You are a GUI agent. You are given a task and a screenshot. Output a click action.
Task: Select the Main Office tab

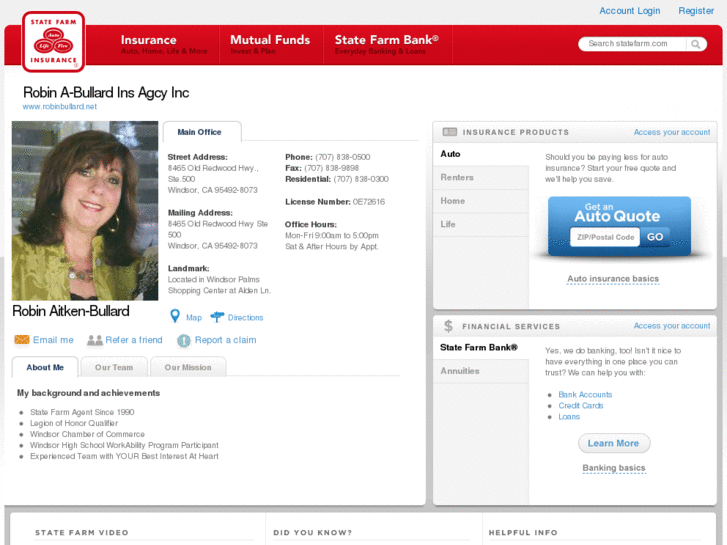202,132
